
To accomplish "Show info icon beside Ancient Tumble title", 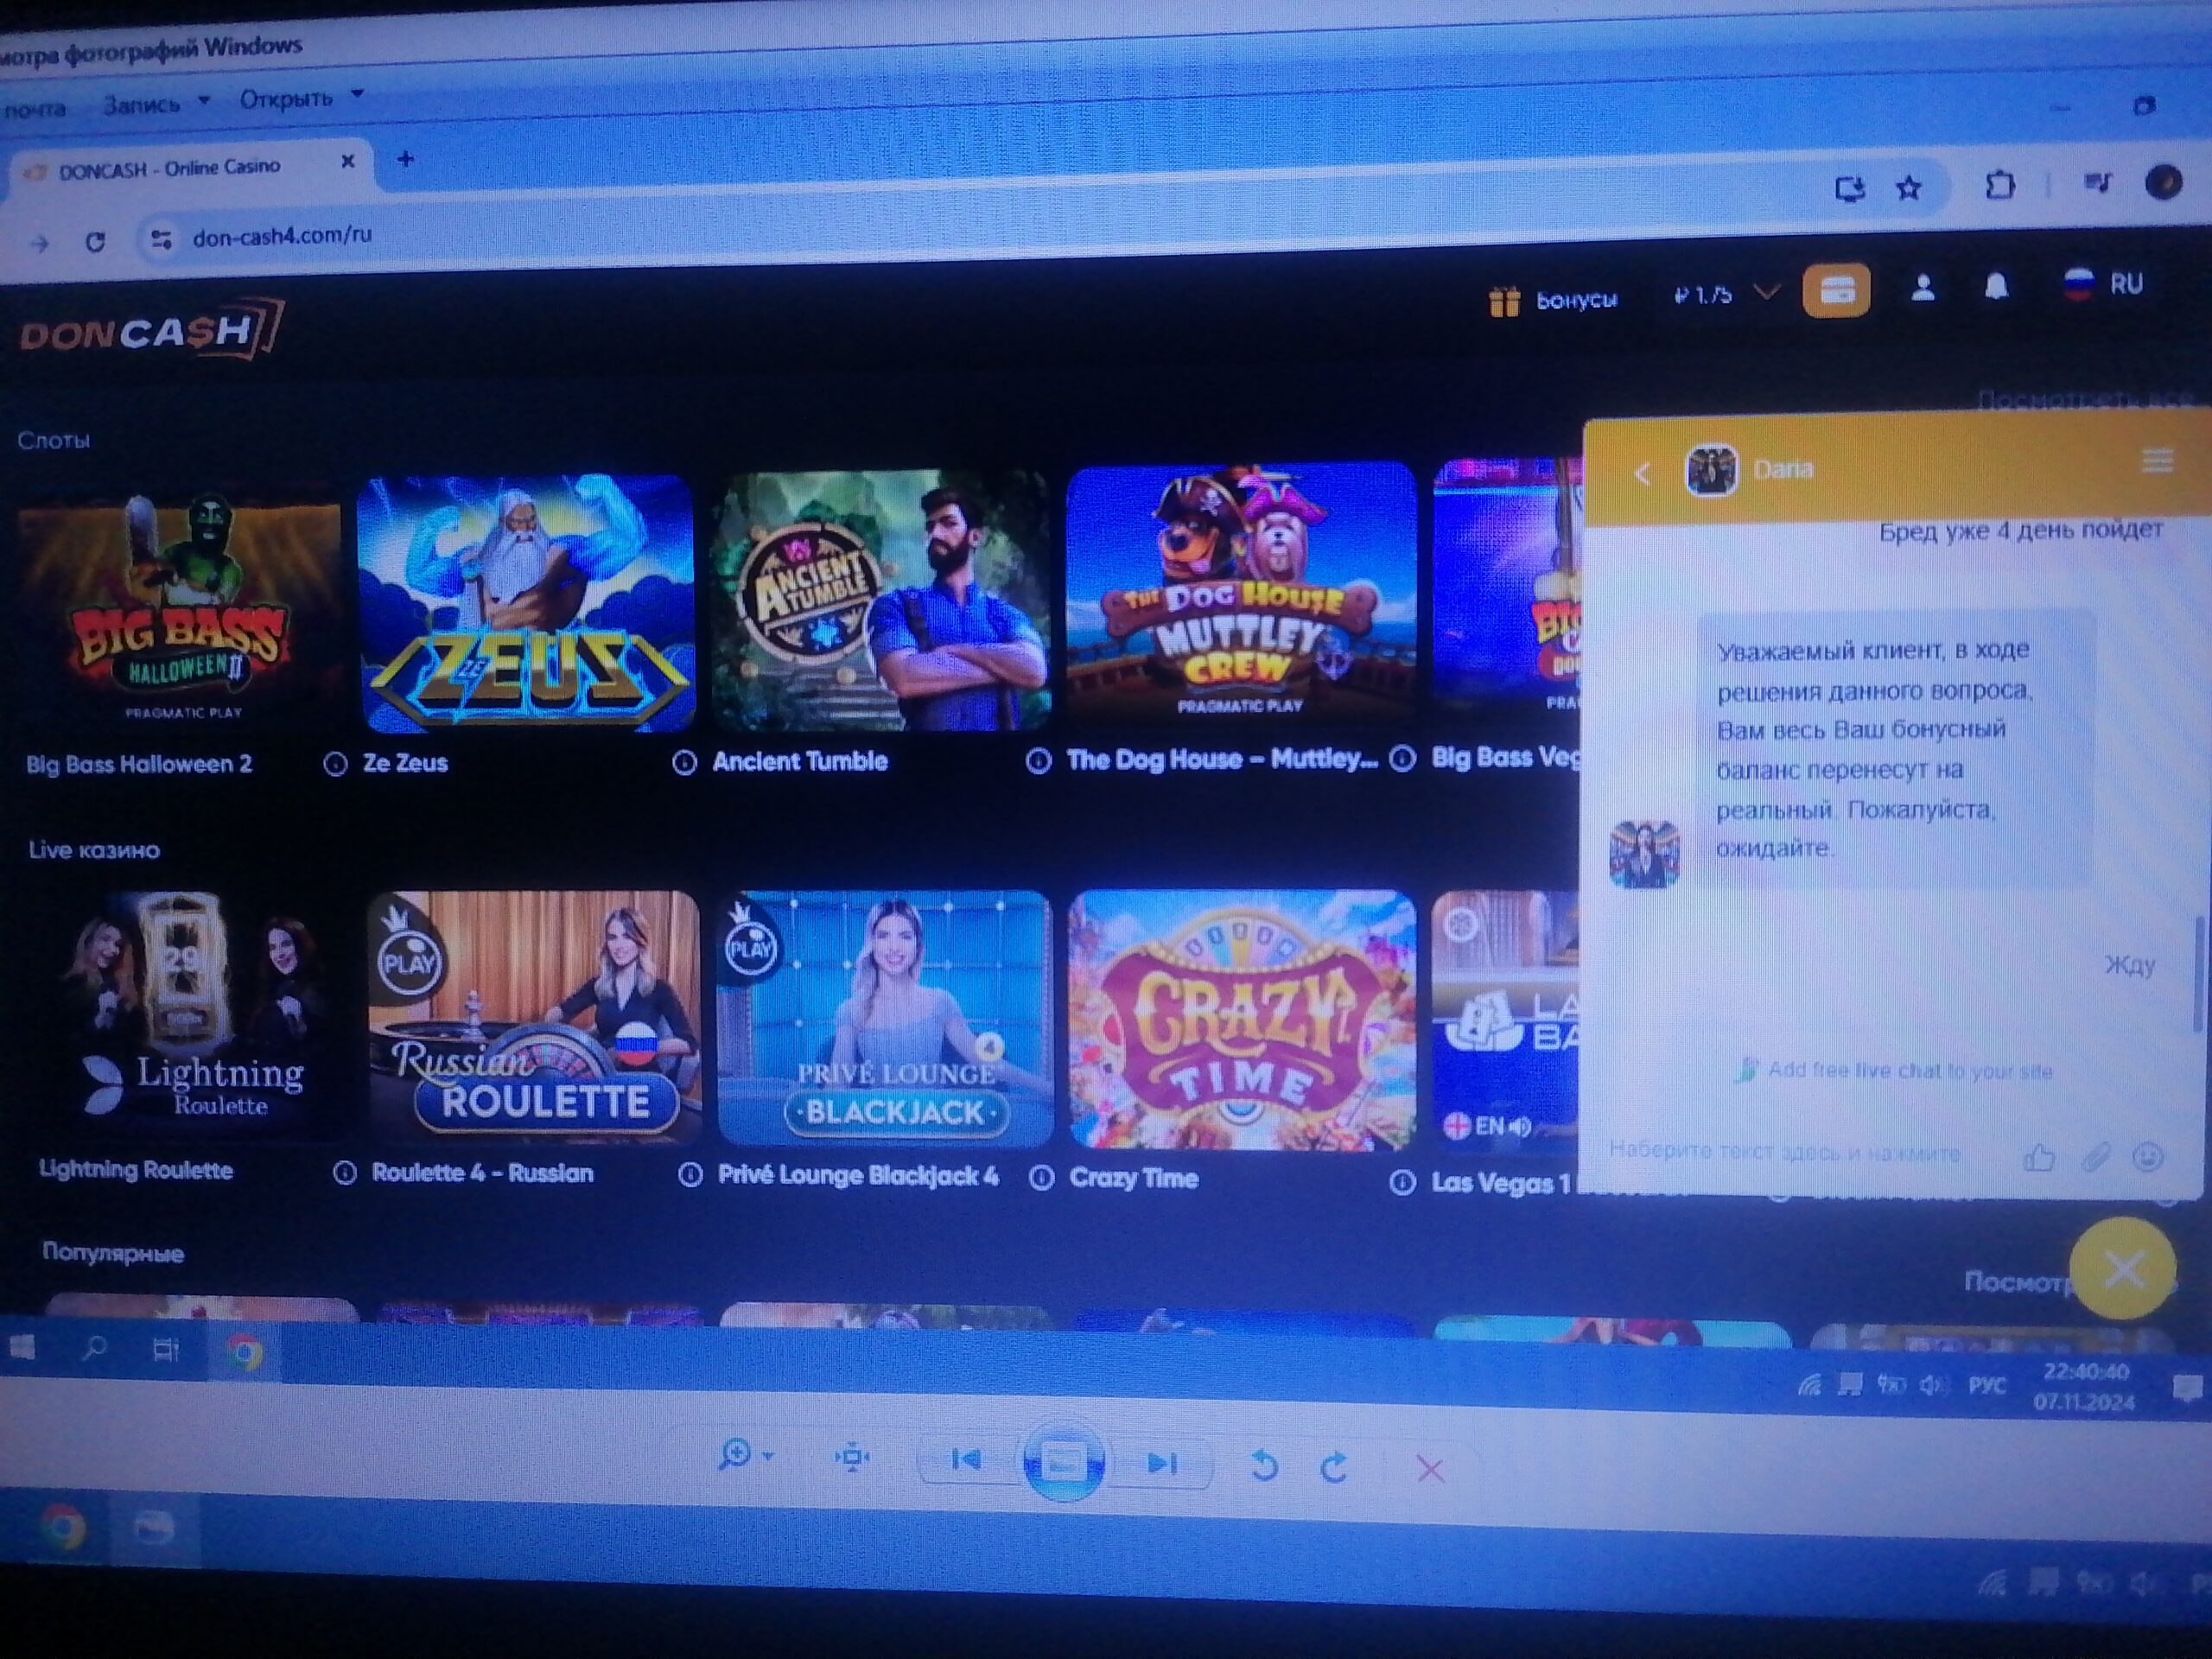I will point(685,764).
